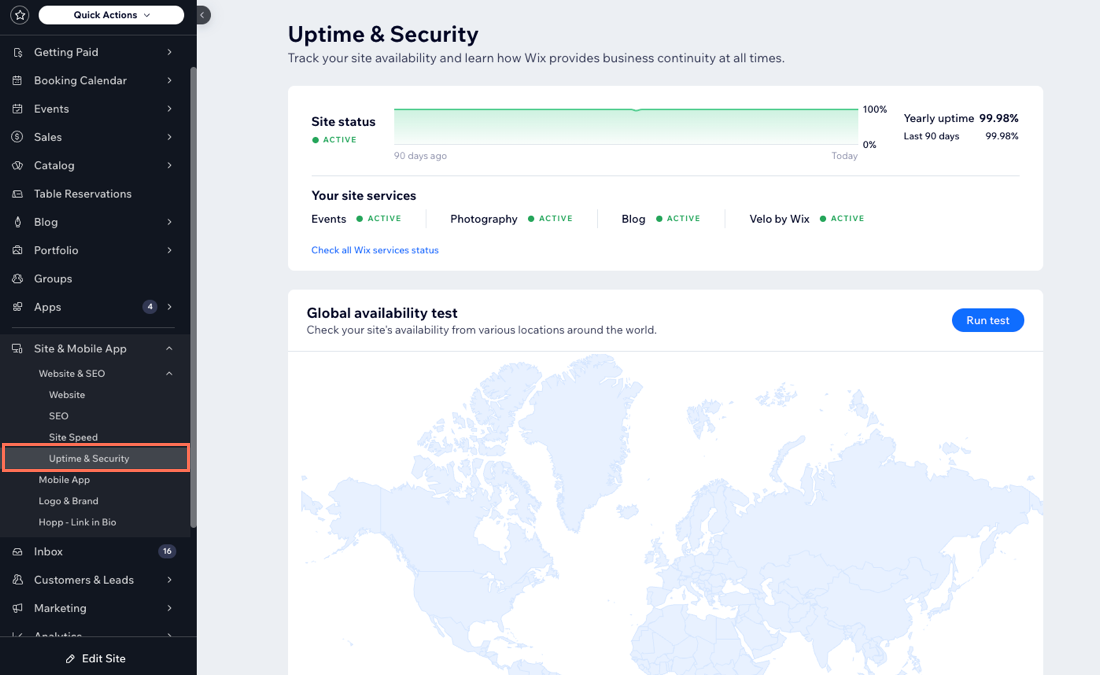This screenshot has height=675, width=1100.
Task: Click the Velo by Wix ACTIVE status
Action: [842, 218]
